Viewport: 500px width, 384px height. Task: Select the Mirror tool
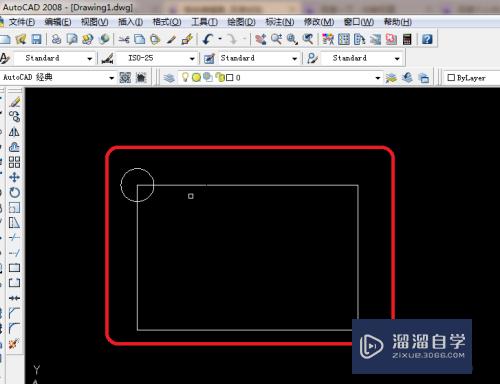tap(15, 132)
